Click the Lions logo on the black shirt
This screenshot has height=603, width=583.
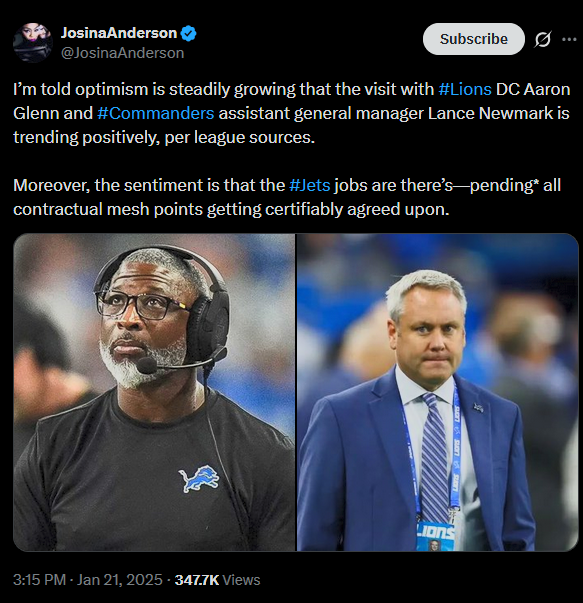click(199, 479)
